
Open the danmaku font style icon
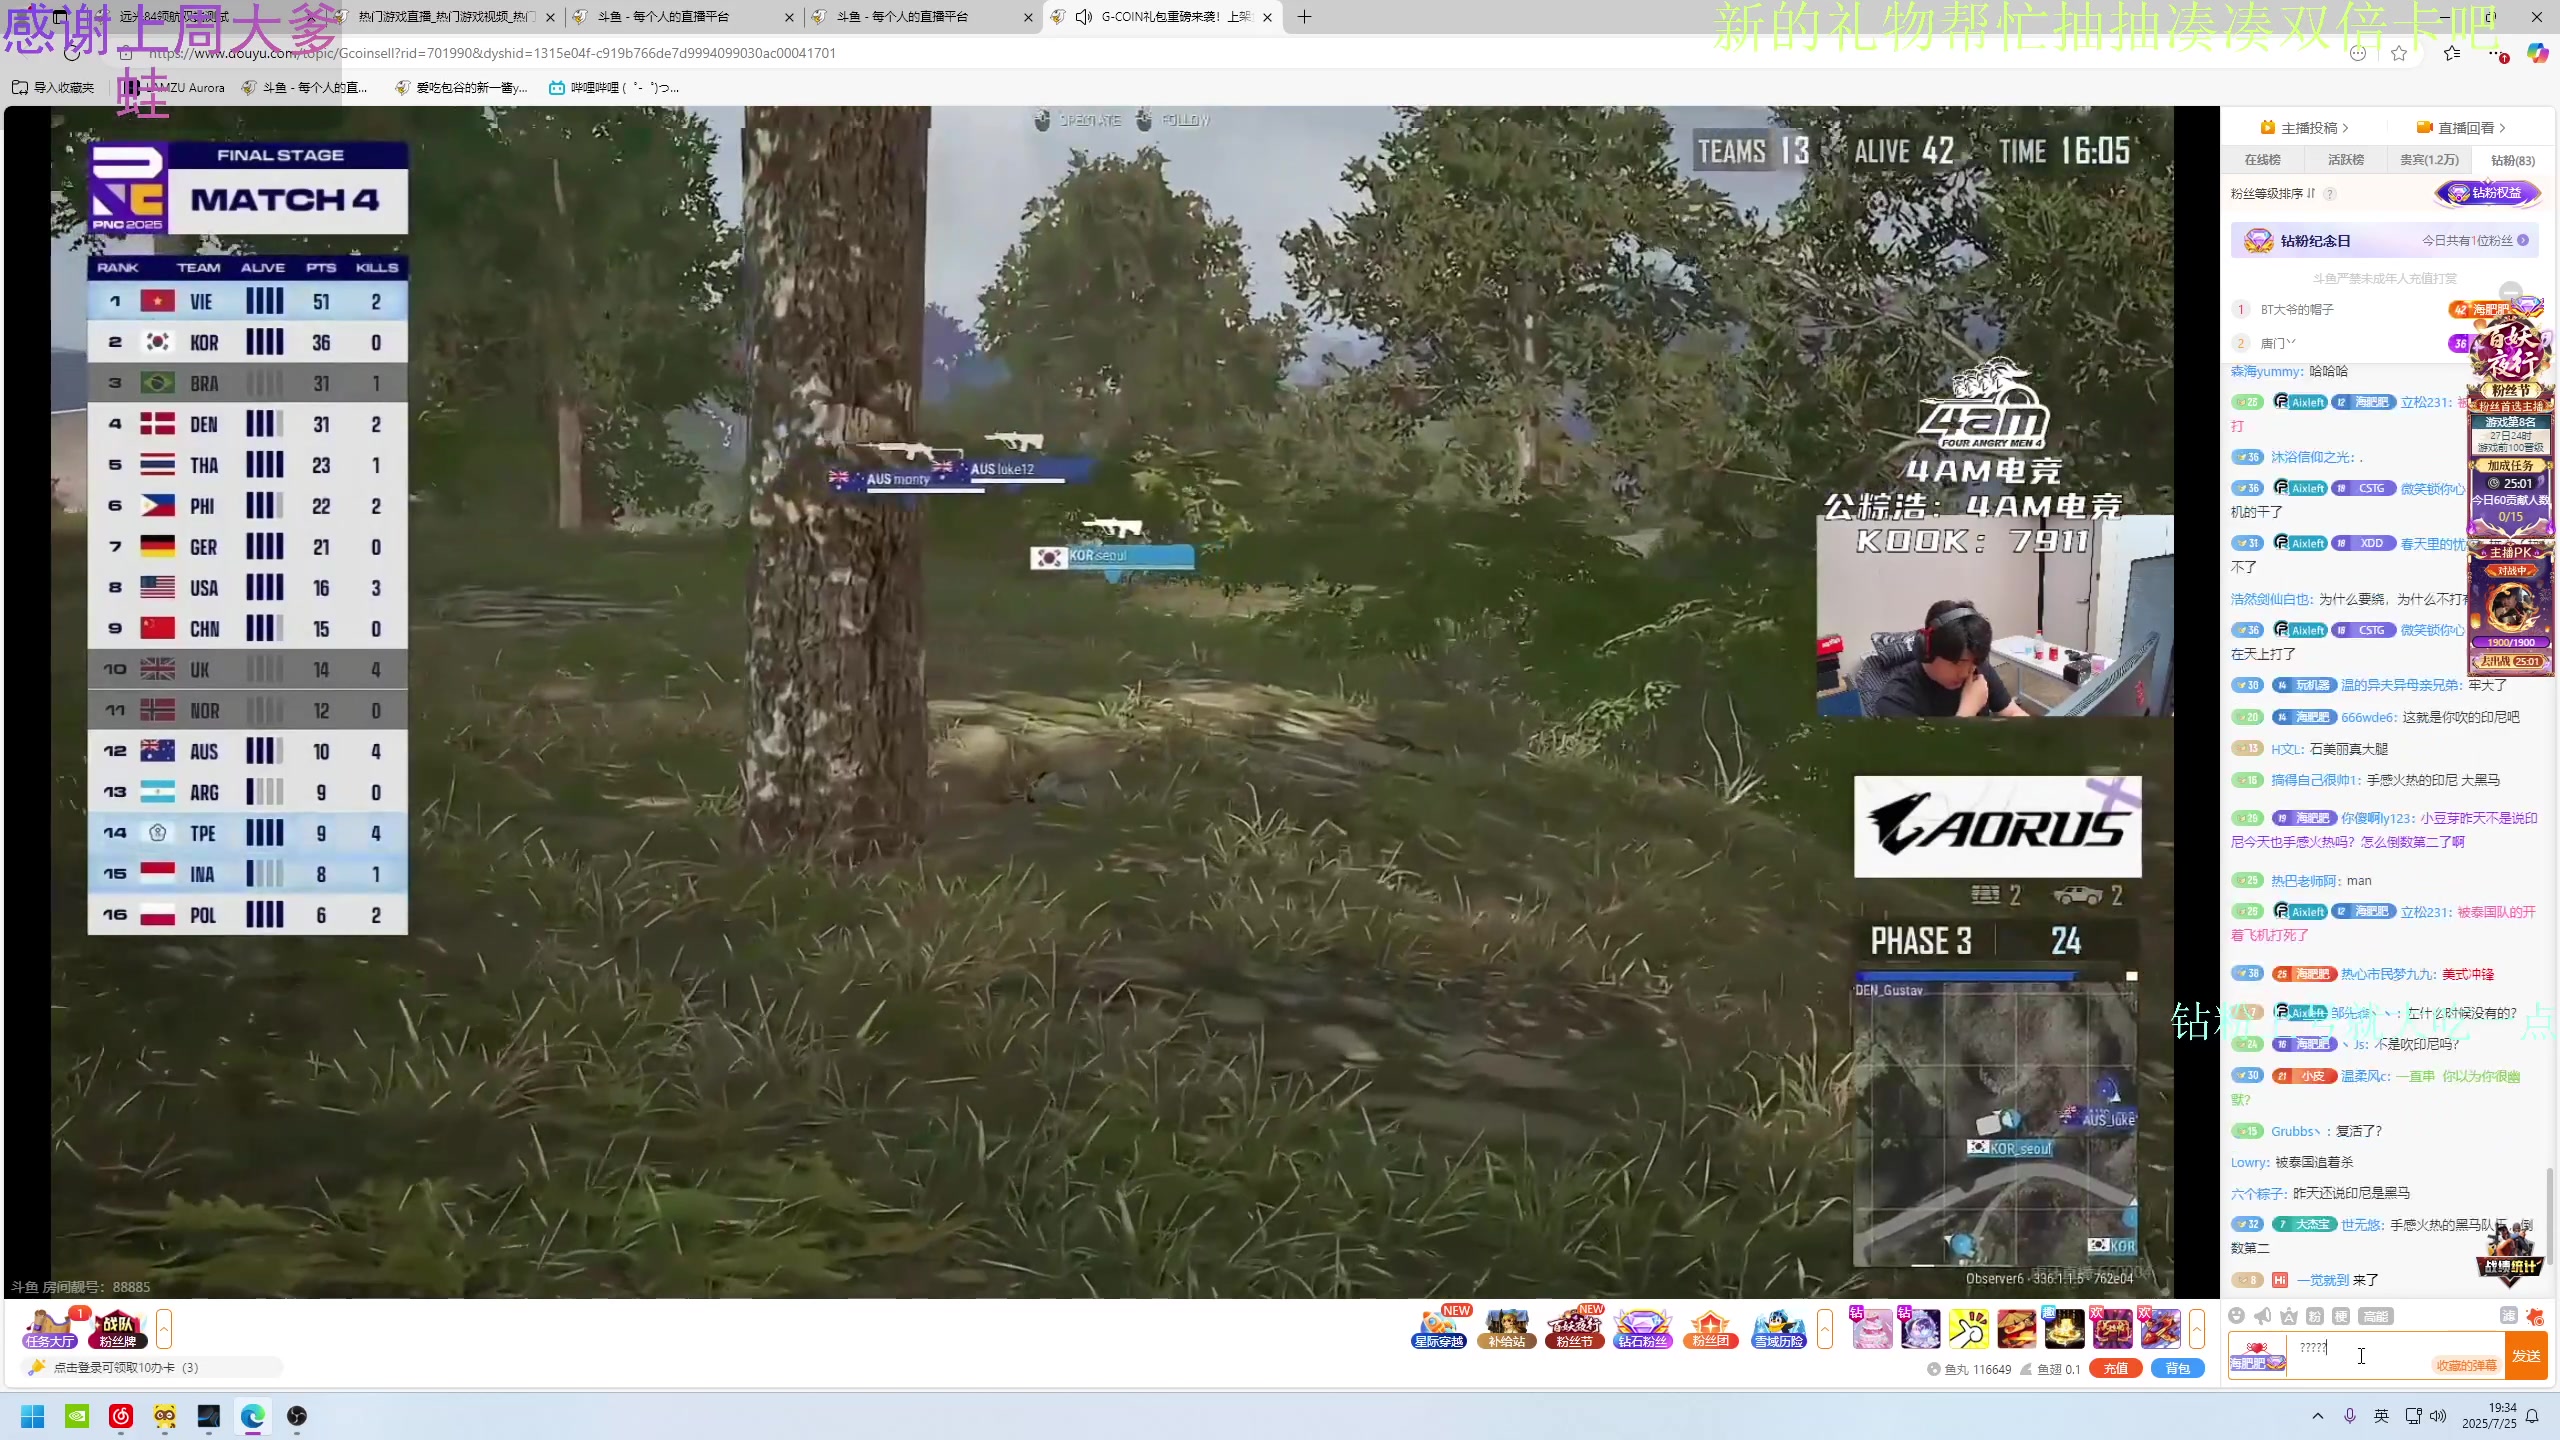2288,1316
